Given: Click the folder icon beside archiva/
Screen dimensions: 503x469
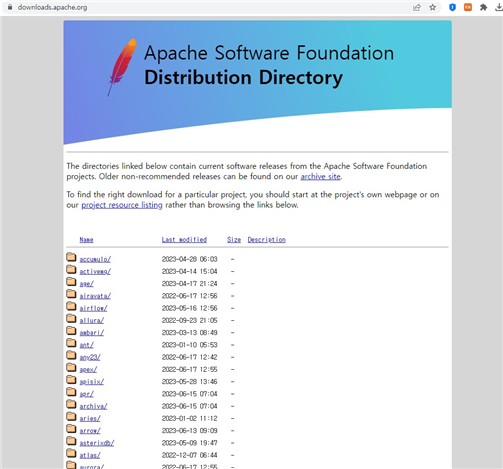Looking at the screenshot, I should pos(71,404).
